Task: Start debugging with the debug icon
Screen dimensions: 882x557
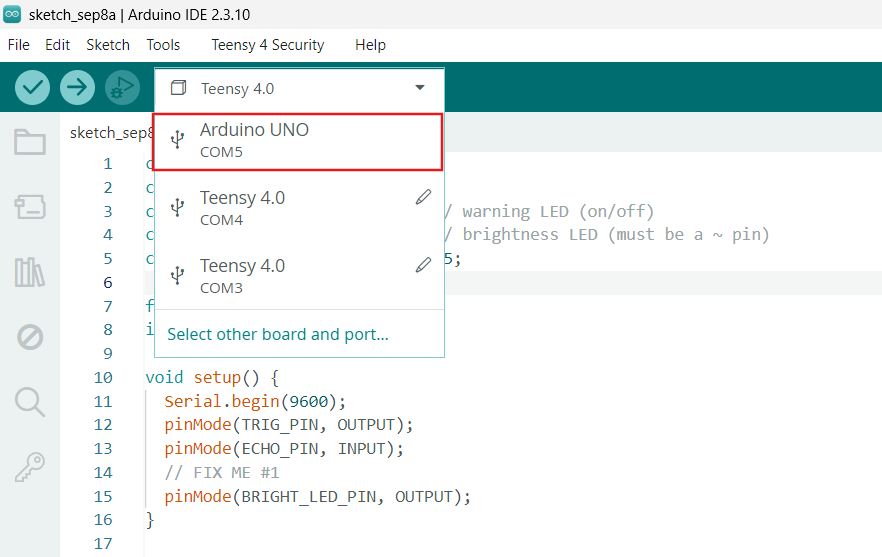Action: 122,88
